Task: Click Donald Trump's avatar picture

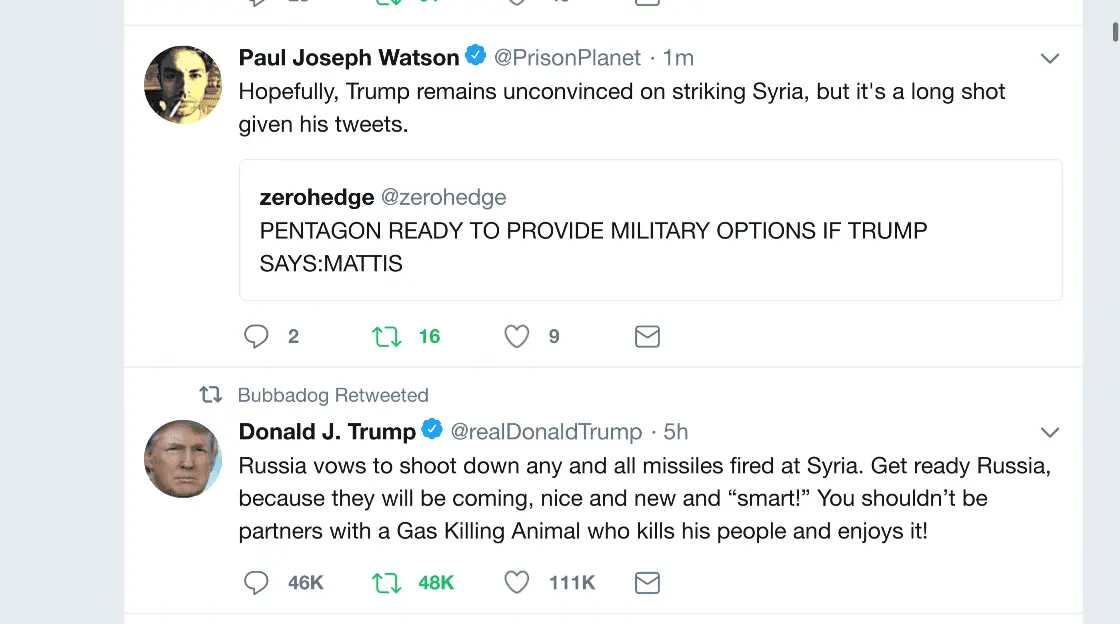Action: click(183, 459)
